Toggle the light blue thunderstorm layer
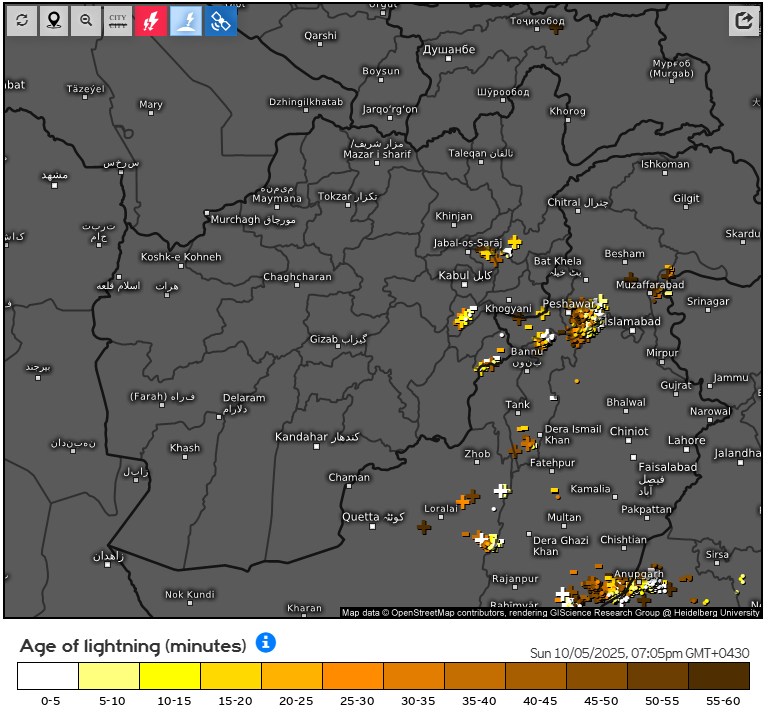Viewport: 764px width, 707px height. tap(187, 20)
